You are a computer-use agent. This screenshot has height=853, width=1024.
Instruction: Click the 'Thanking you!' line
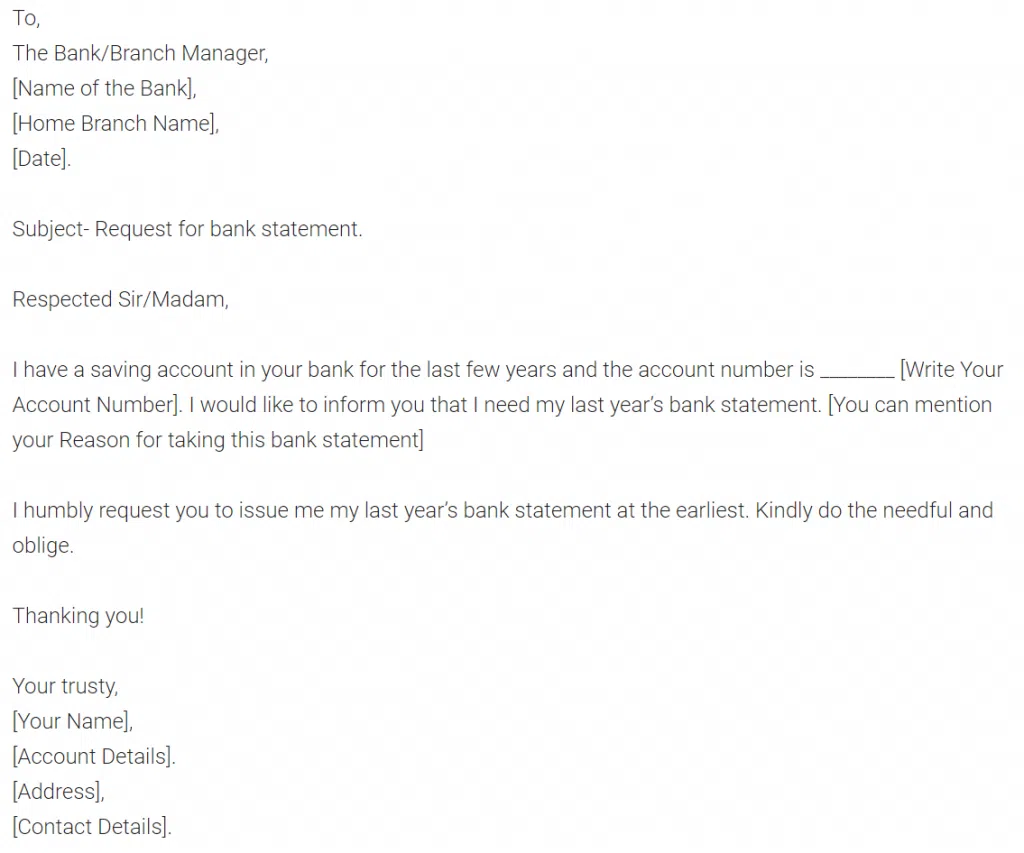tap(78, 617)
